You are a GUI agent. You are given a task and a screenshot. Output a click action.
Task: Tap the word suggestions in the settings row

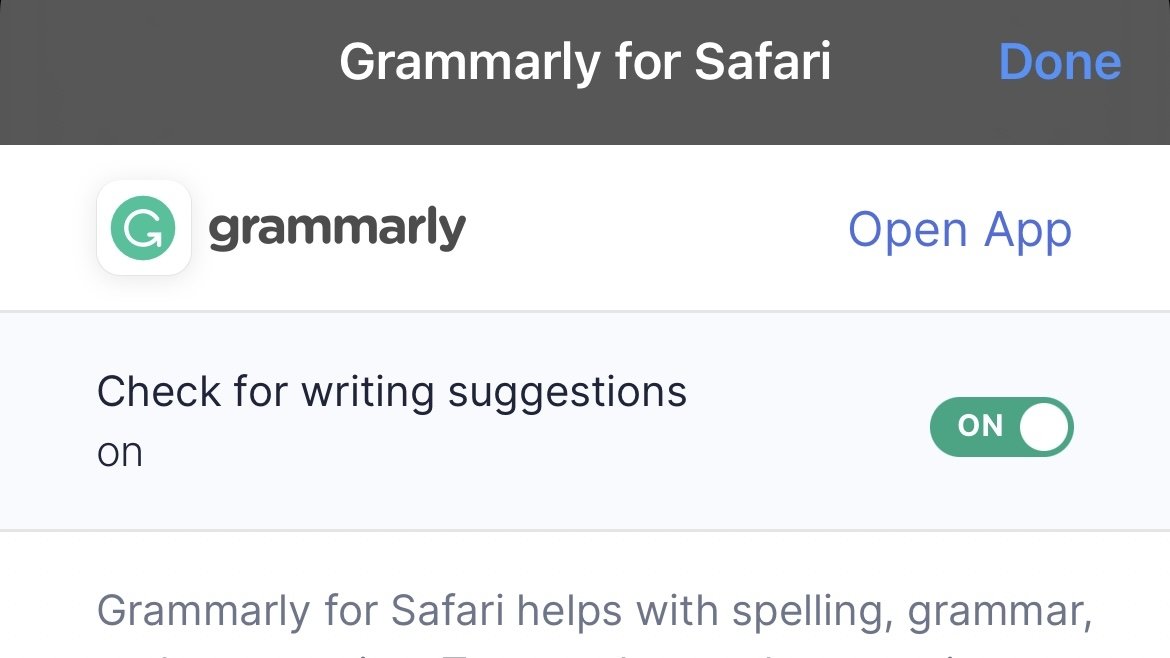click(567, 394)
